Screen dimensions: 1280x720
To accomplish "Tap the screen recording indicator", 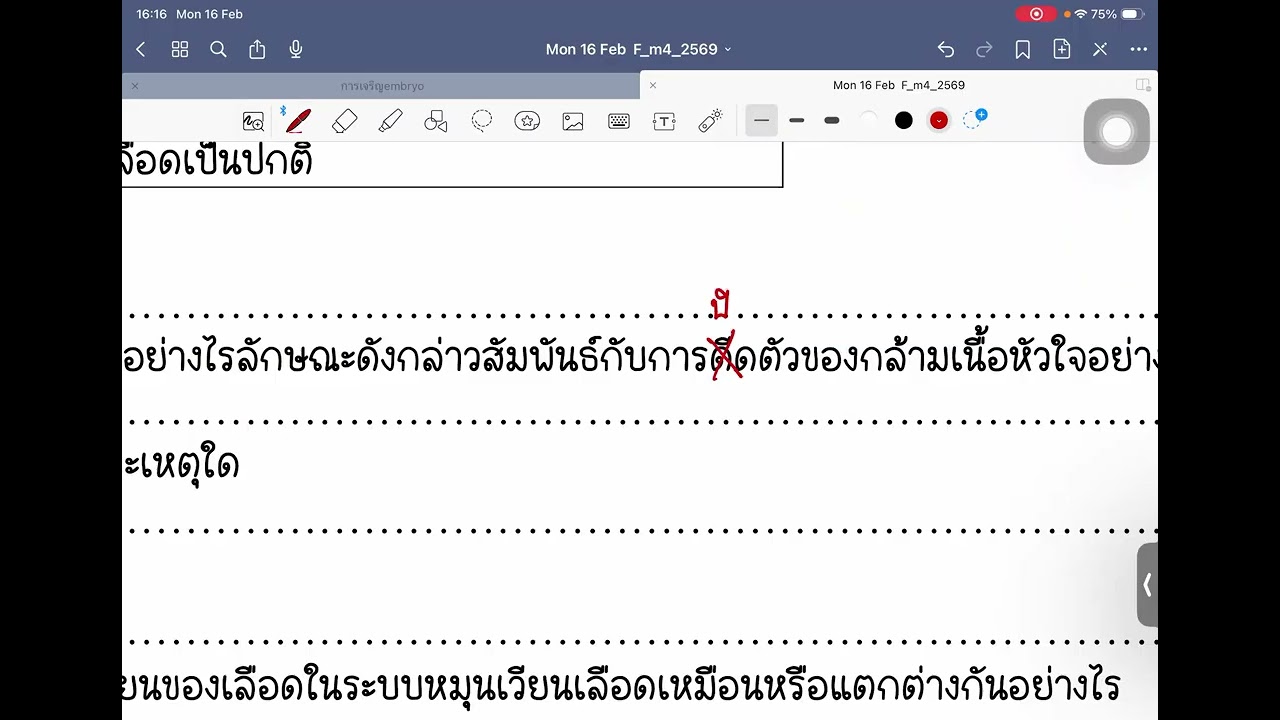I will coord(1037,14).
